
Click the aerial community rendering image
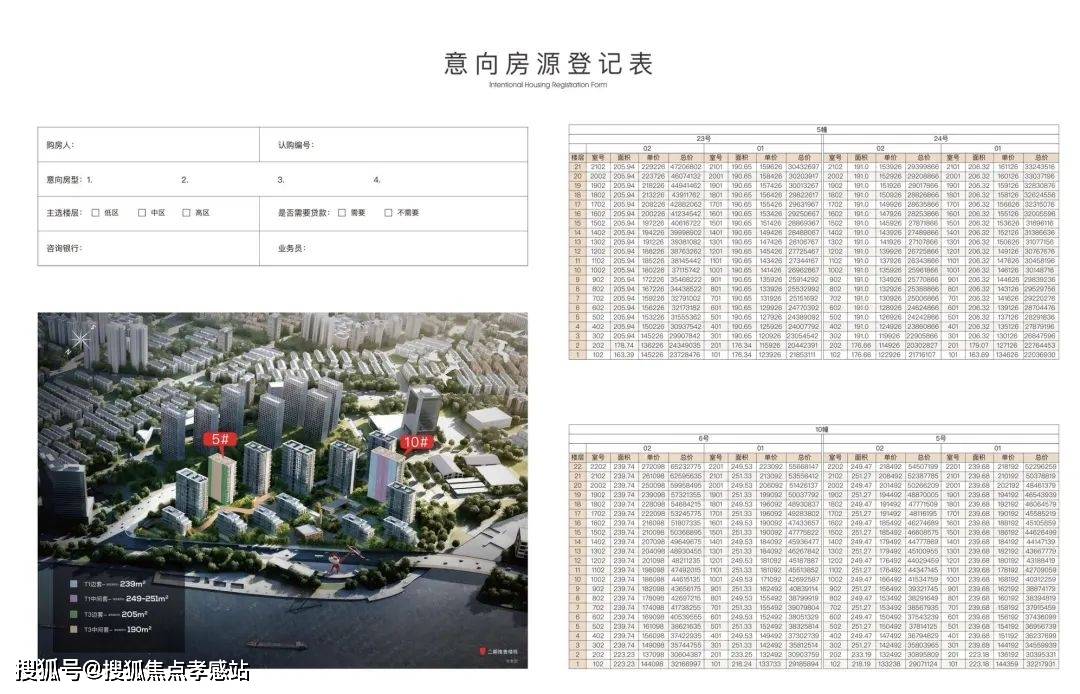click(283, 490)
